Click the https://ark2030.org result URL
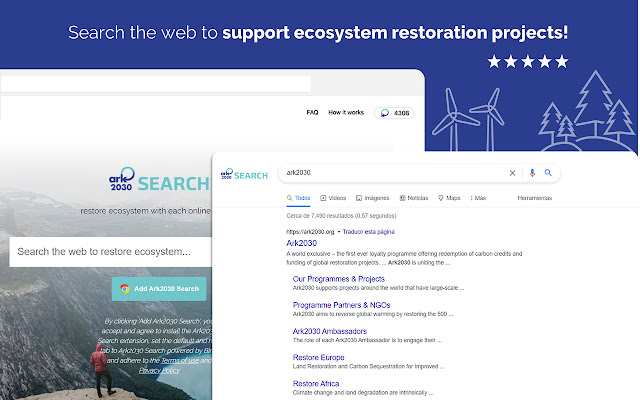The image size is (640, 400). [x=310, y=232]
